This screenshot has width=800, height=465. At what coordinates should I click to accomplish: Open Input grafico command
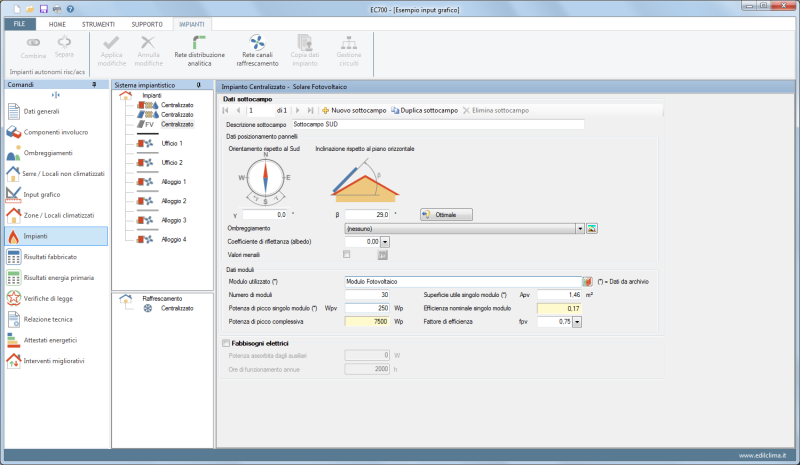pyautogui.click(x=56, y=194)
